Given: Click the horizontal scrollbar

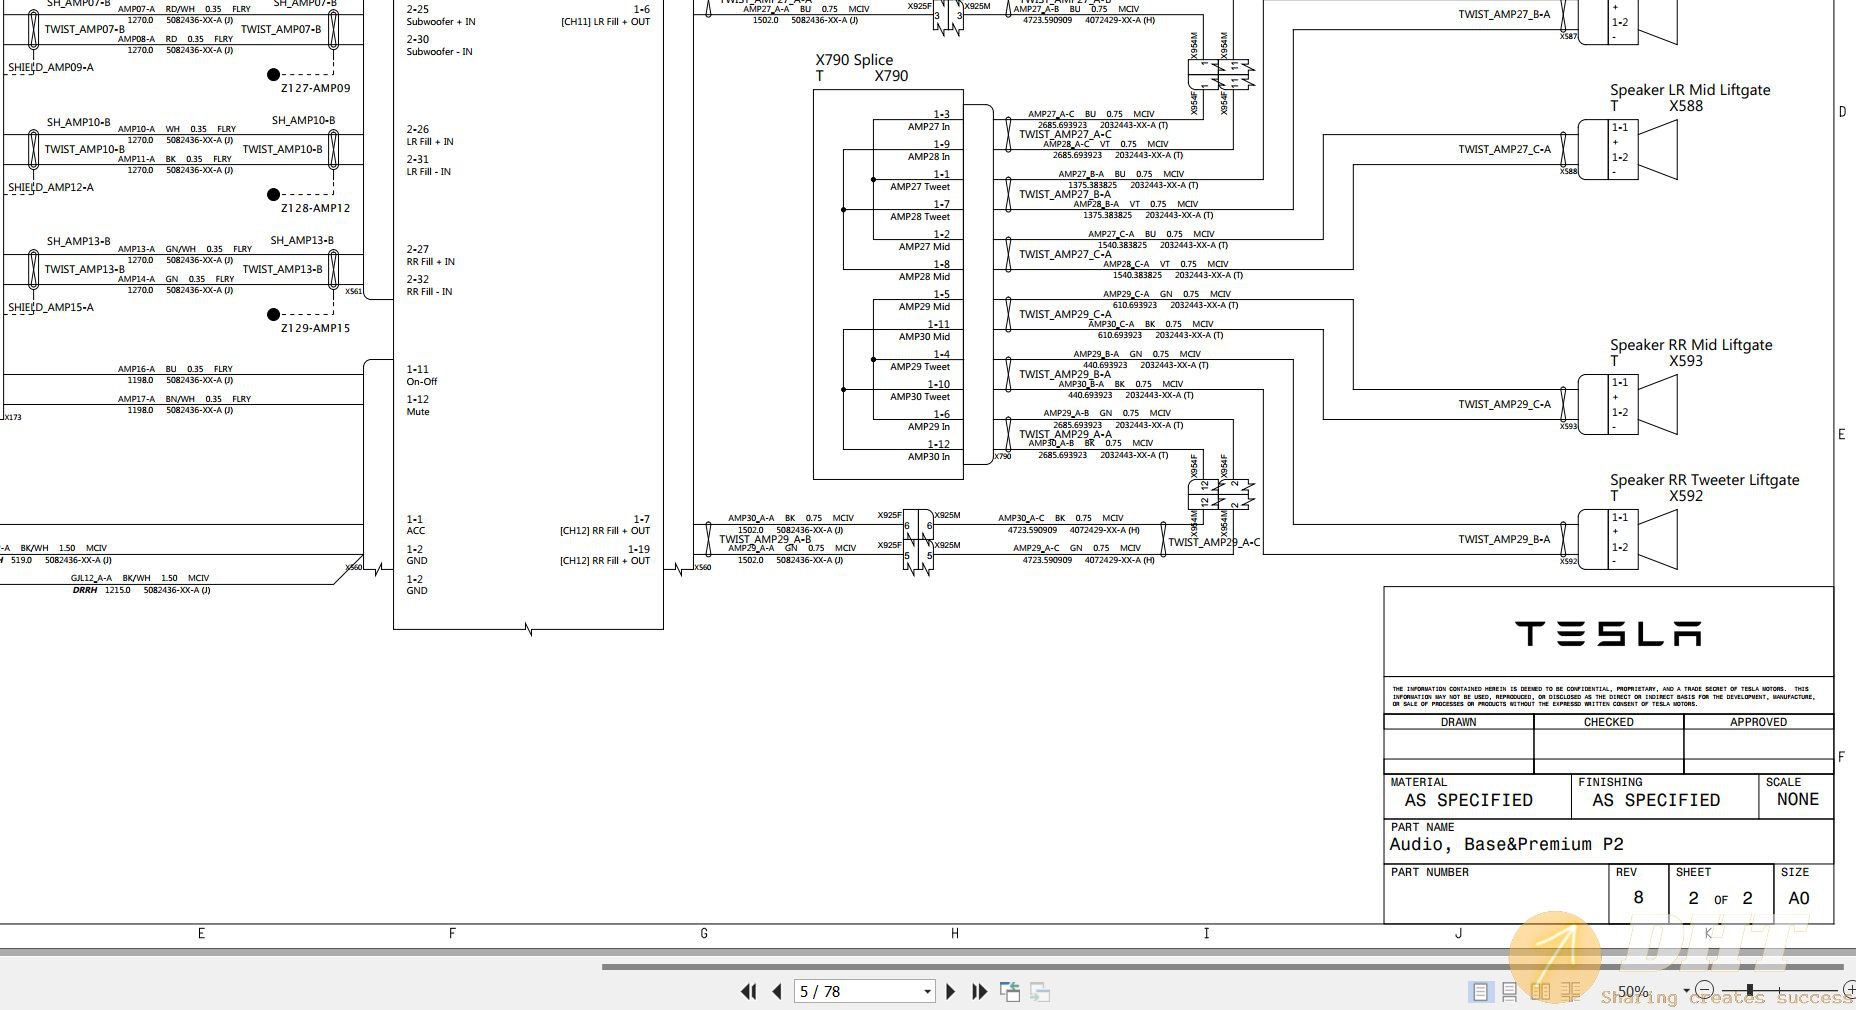Looking at the screenshot, I should tap(1222, 966).
